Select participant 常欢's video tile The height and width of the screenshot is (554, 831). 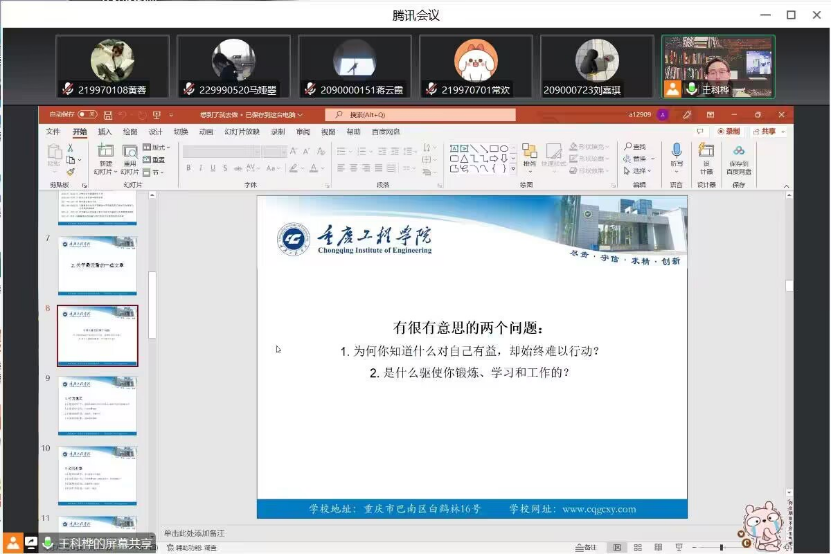tap(476, 67)
